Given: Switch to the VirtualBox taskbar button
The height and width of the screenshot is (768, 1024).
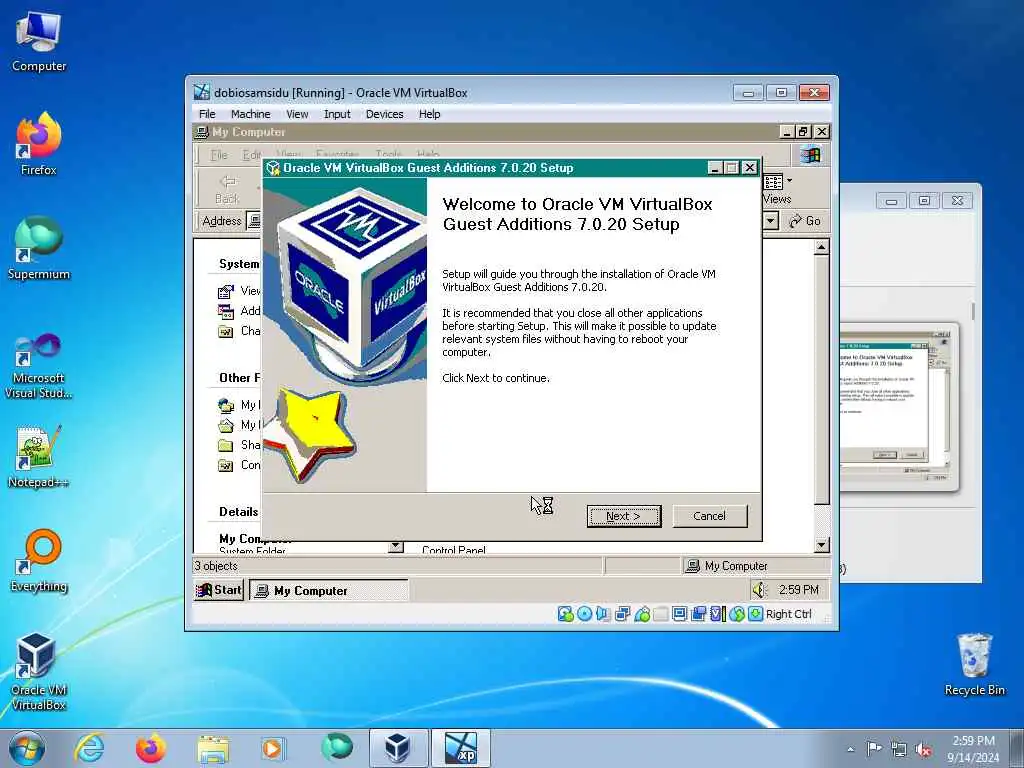Looking at the screenshot, I should (398, 748).
